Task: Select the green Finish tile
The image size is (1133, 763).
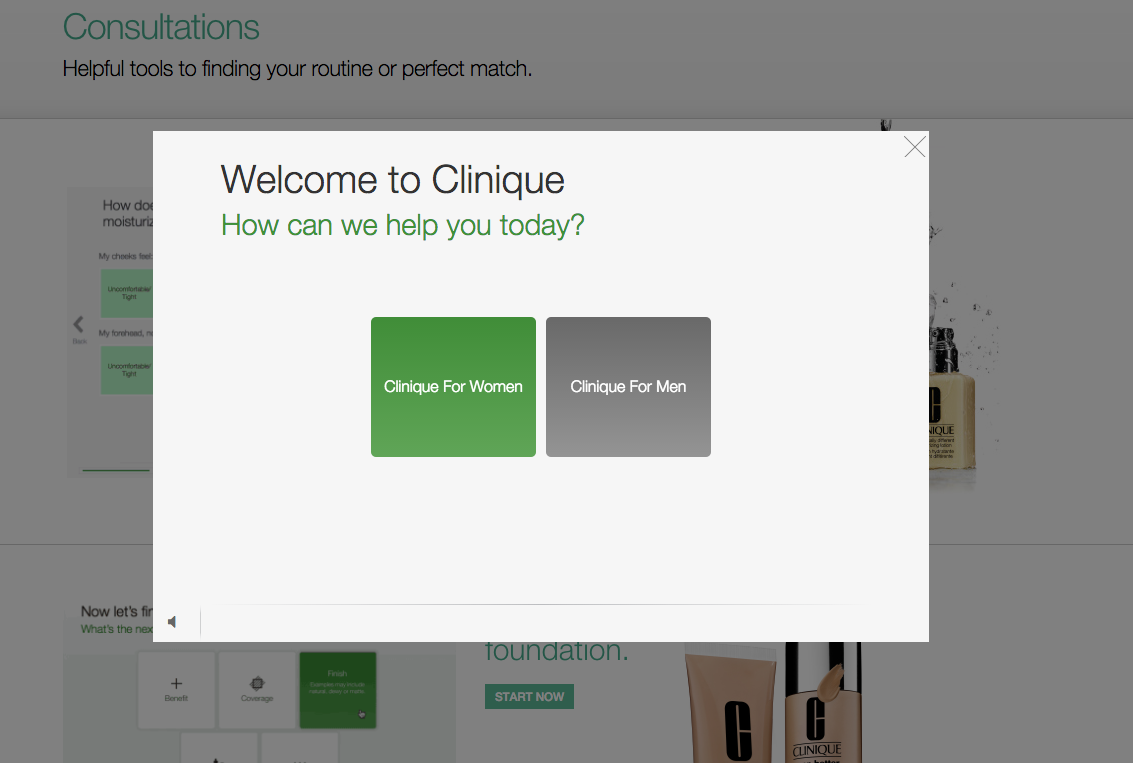Action: point(337,689)
